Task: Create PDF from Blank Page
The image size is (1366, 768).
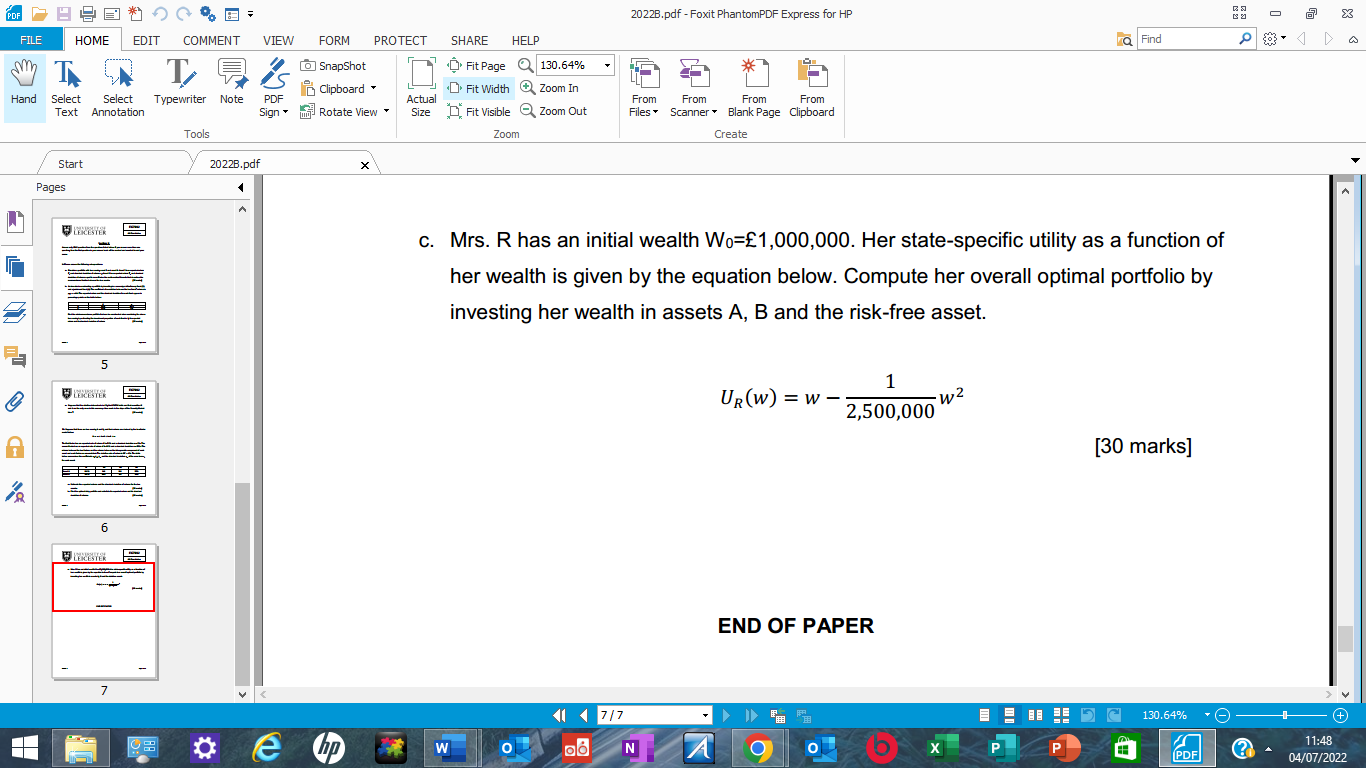Action: pyautogui.click(x=754, y=88)
